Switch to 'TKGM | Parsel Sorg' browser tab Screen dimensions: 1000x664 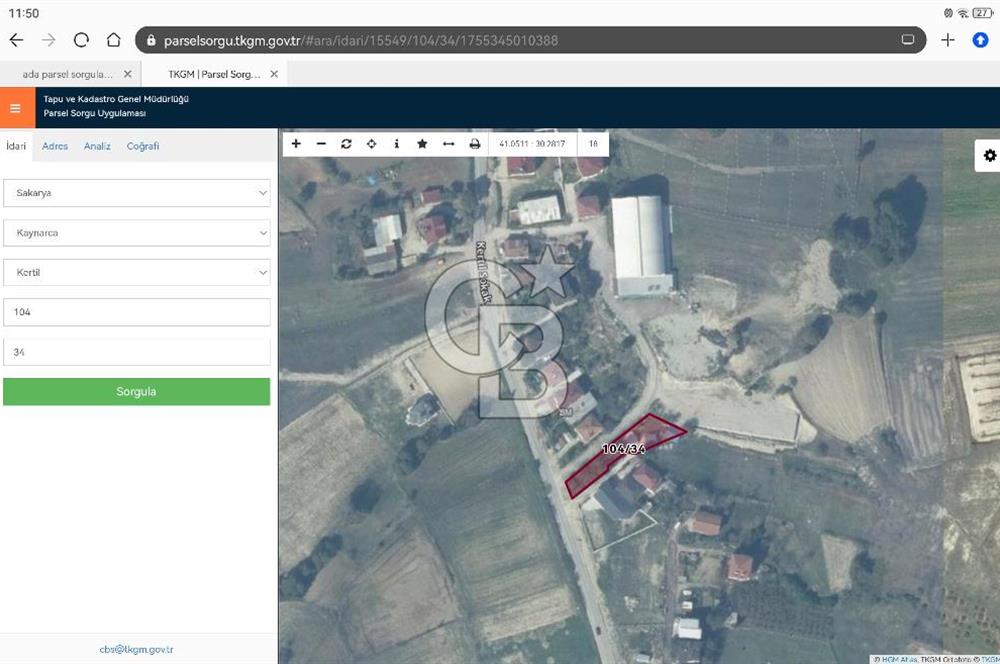(214, 74)
